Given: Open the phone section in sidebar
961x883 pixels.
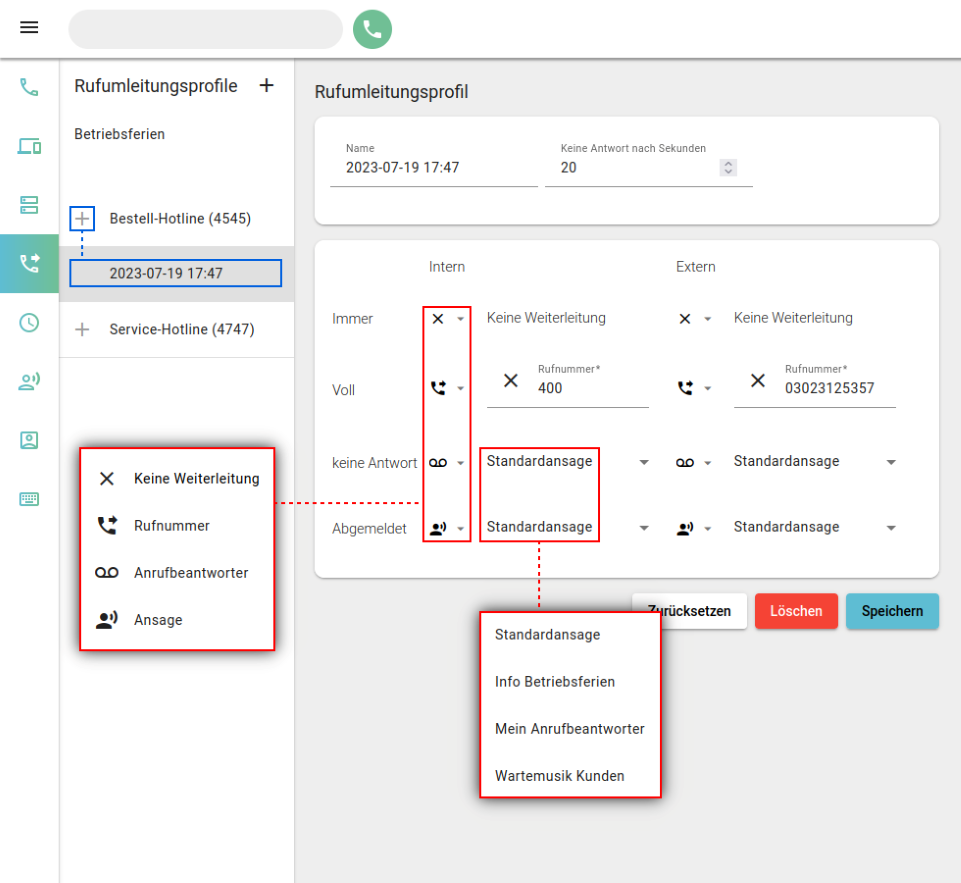Looking at the screenshot, I should click(x=29, y=87).
